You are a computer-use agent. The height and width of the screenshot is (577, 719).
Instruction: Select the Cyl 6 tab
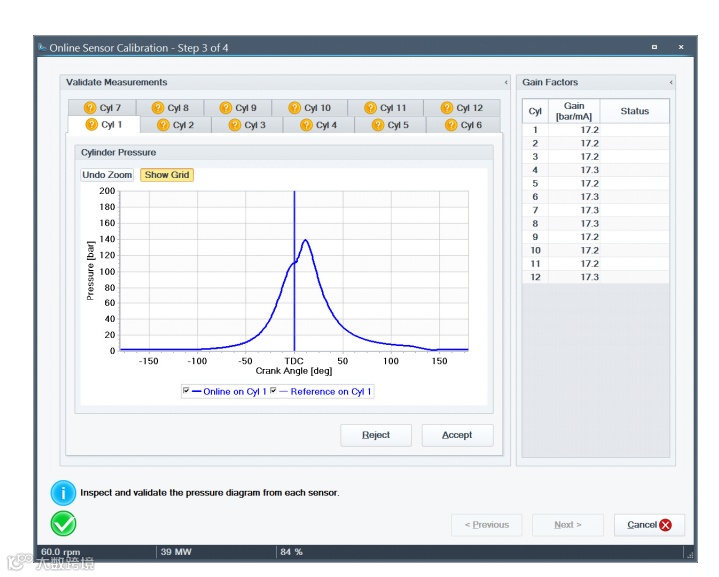point(463,125)
